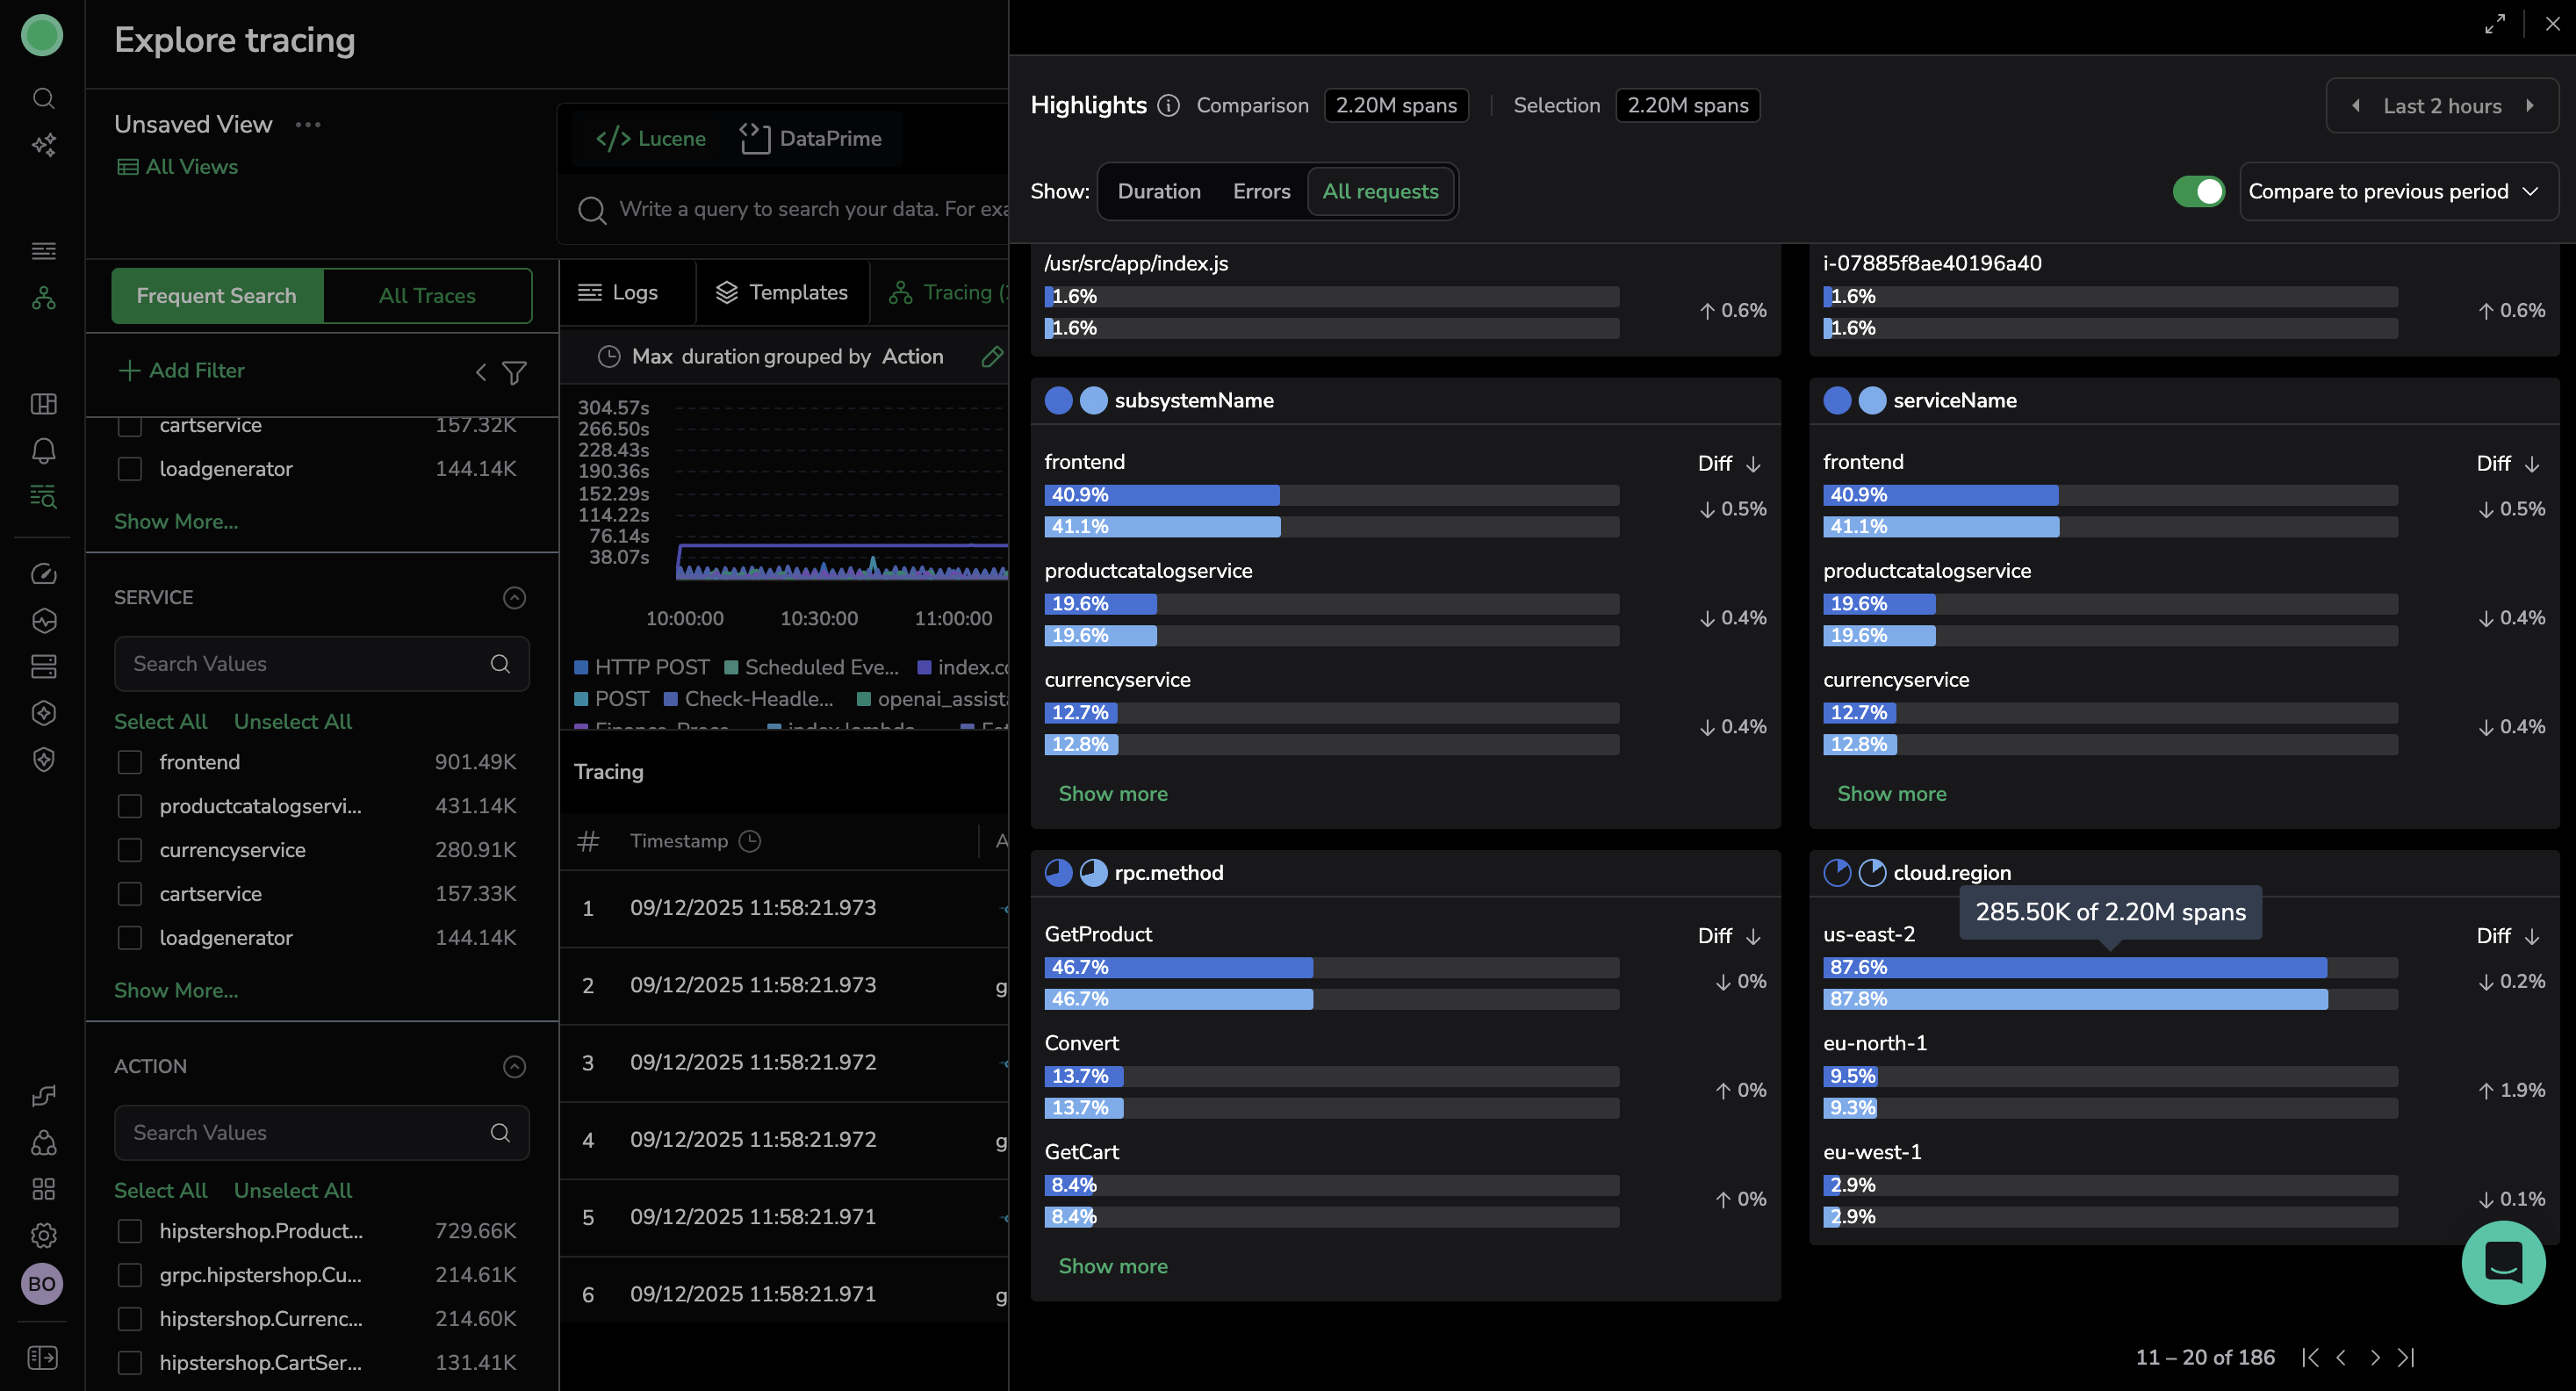Viewport: 2576px width, 1391px height.
Task: Collapse the SERVICE filter section
Action: point(514,598)
